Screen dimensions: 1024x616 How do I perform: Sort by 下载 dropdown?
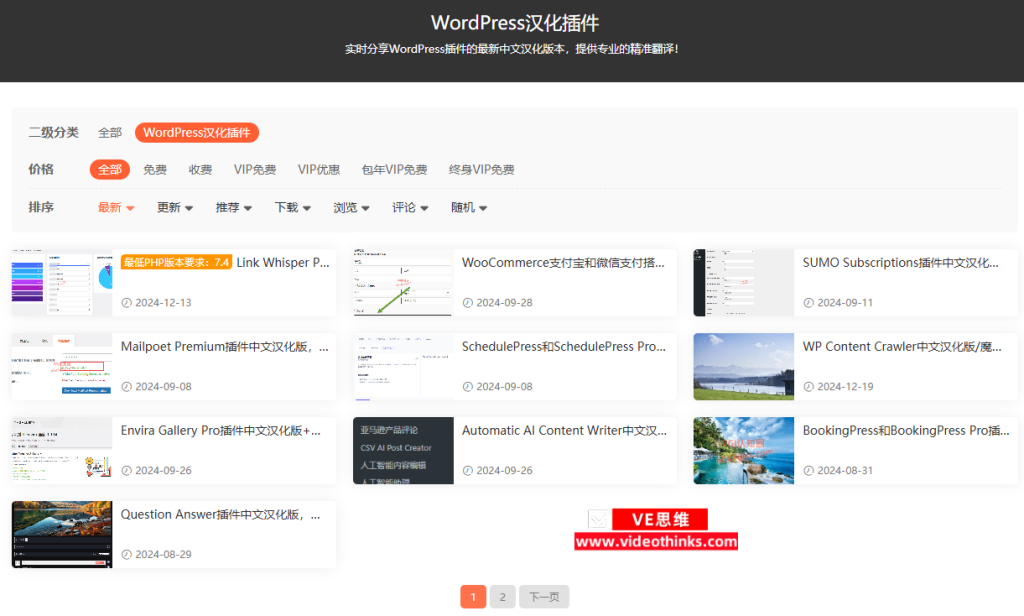pyautogui.click(x=292, y=208)
